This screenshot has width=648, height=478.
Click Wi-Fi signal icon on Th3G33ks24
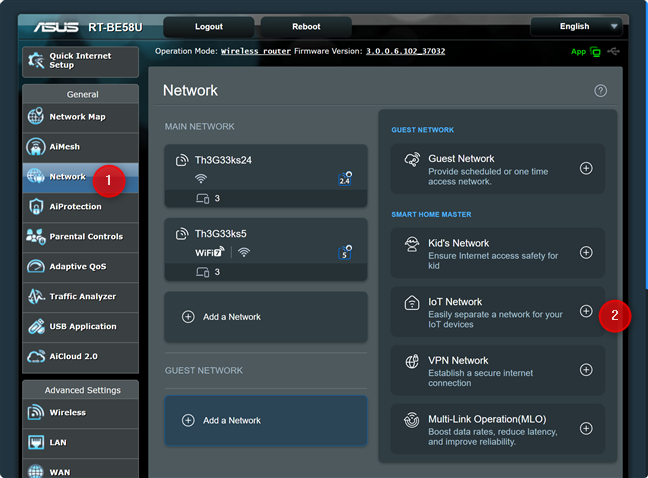(x=201, y=178)
